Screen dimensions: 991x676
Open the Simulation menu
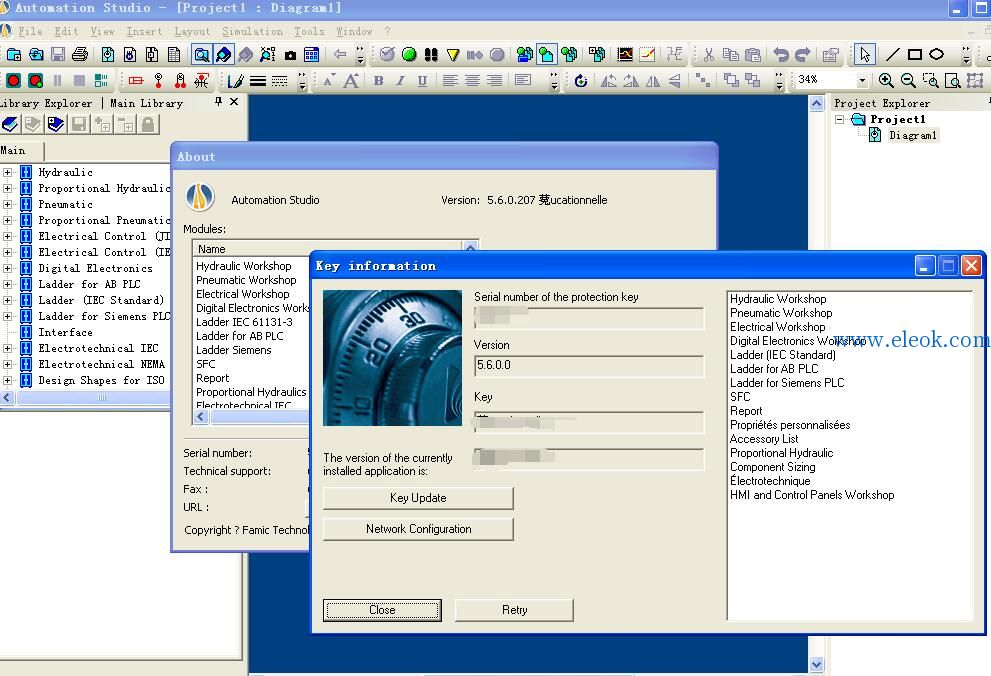[x=252, y=31]
